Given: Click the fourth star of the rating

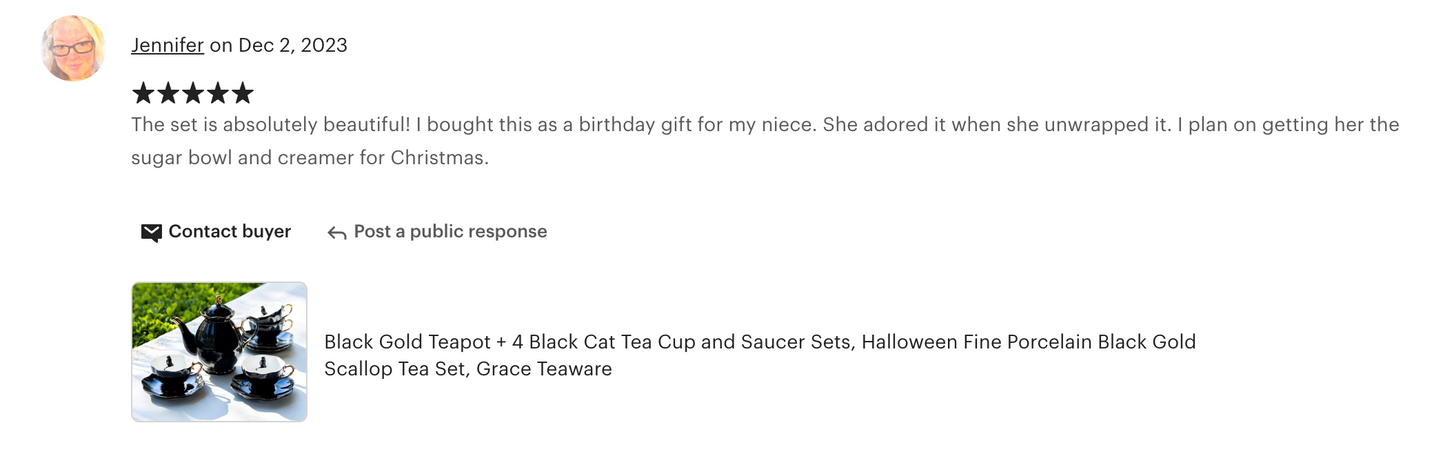Looking at the screenshot, I should (218, 94).
